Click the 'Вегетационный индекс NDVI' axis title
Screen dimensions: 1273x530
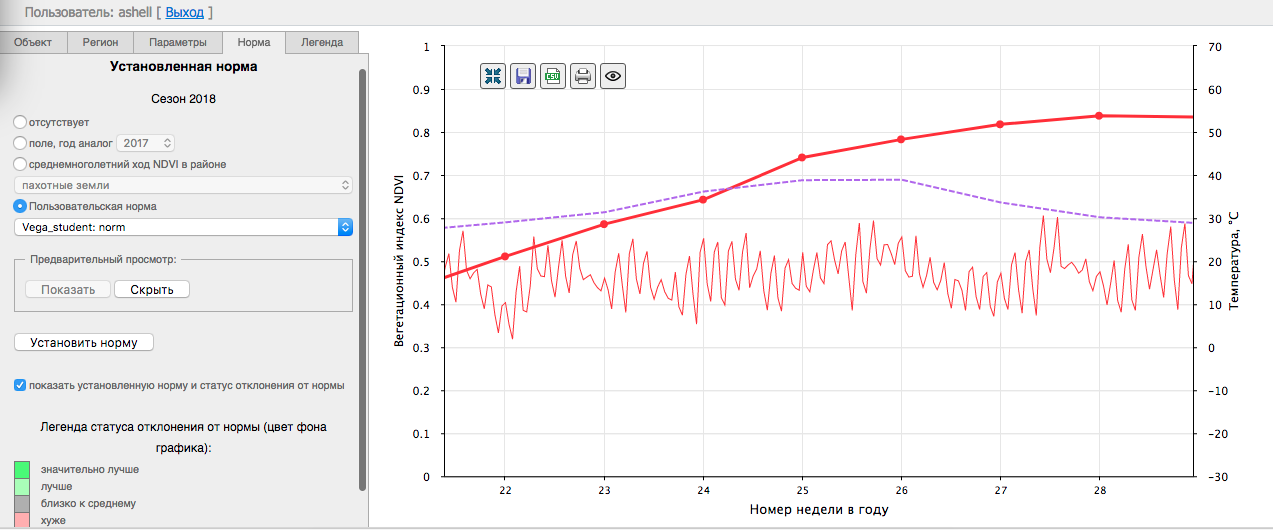pyautogui.click(x=400, y=260)
